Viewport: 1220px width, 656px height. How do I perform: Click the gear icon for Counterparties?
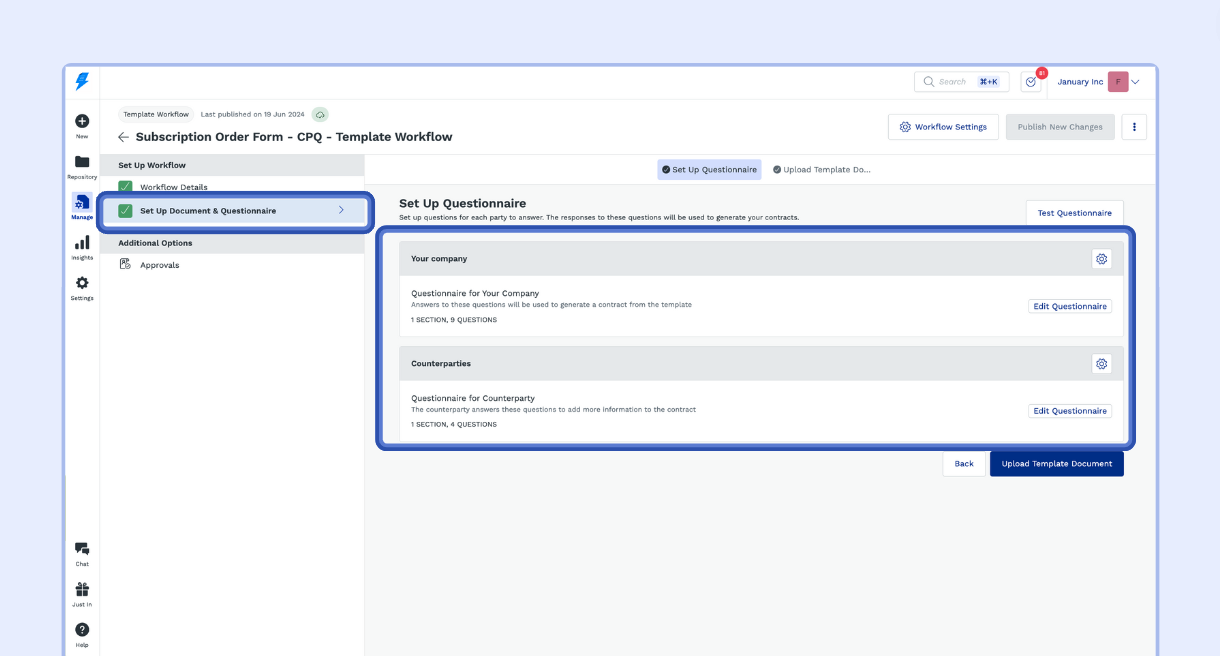pos(1101,364)
